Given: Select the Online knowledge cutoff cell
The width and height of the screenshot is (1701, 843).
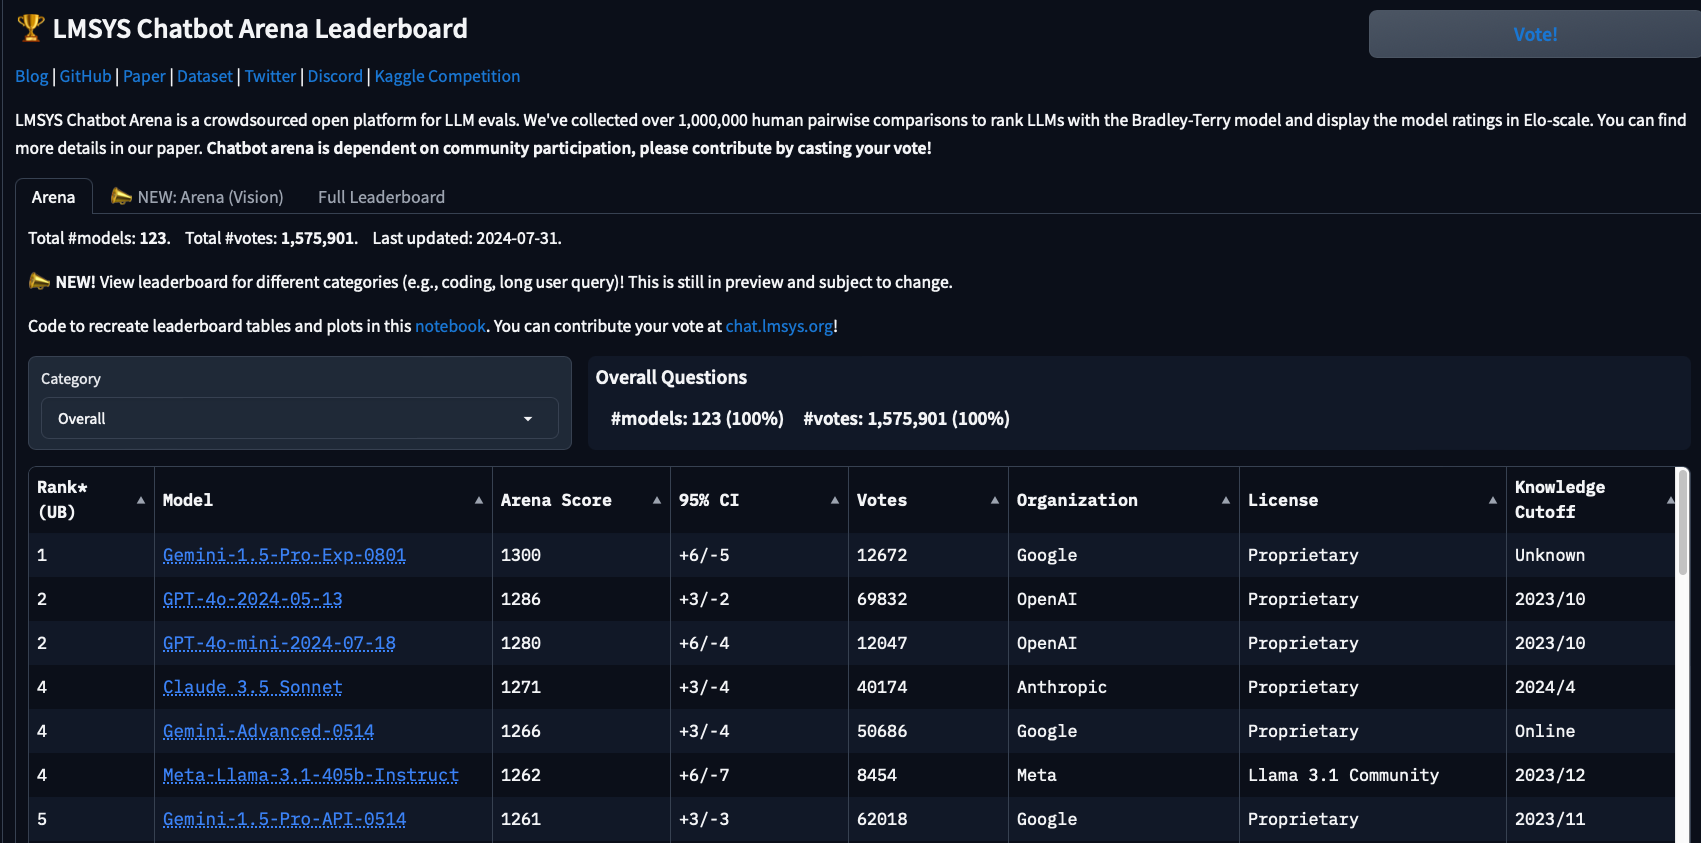Looking at the screenshot, I should (1591, 731).
